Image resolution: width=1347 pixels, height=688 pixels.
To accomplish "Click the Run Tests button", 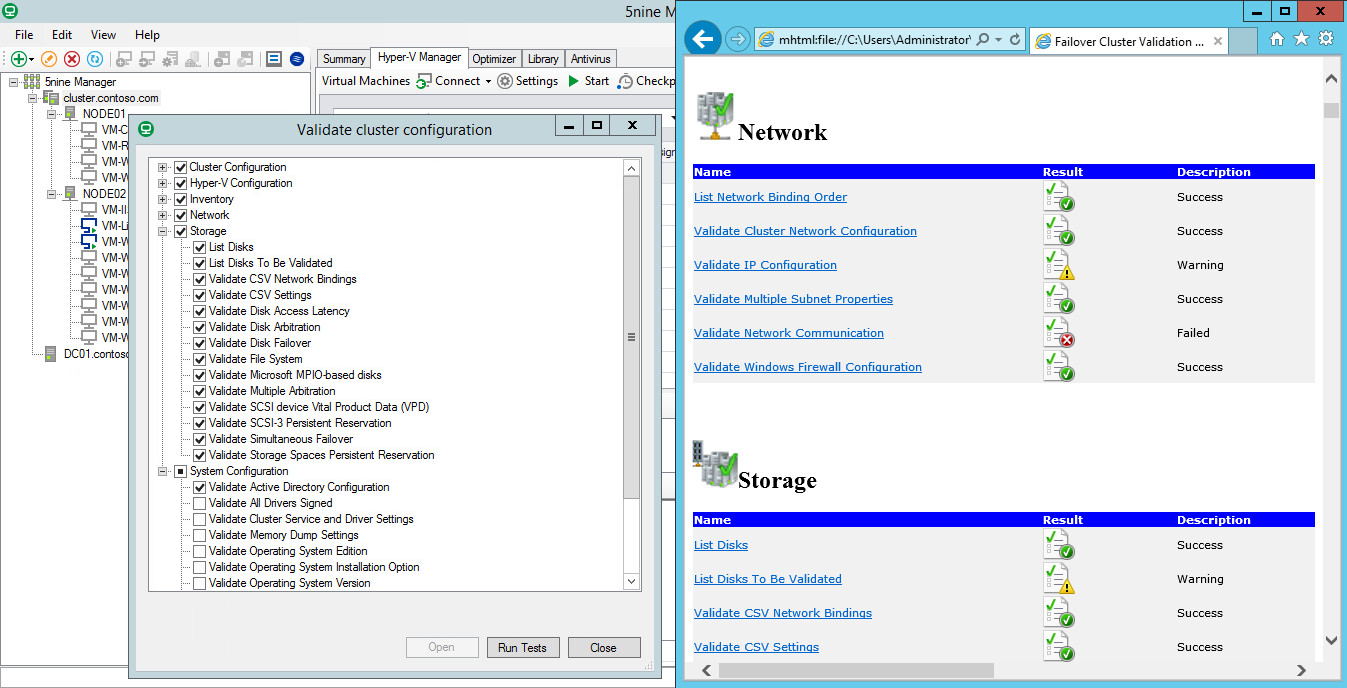I will (522, 647).
